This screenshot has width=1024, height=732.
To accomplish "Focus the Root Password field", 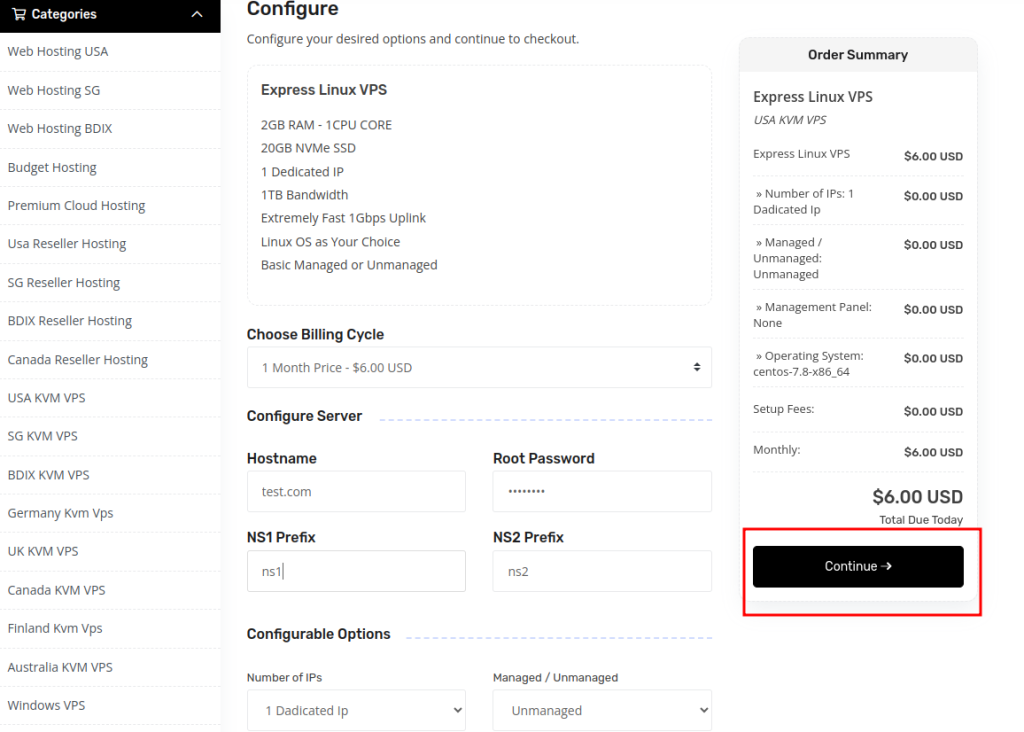I will [x=601, y=492].
